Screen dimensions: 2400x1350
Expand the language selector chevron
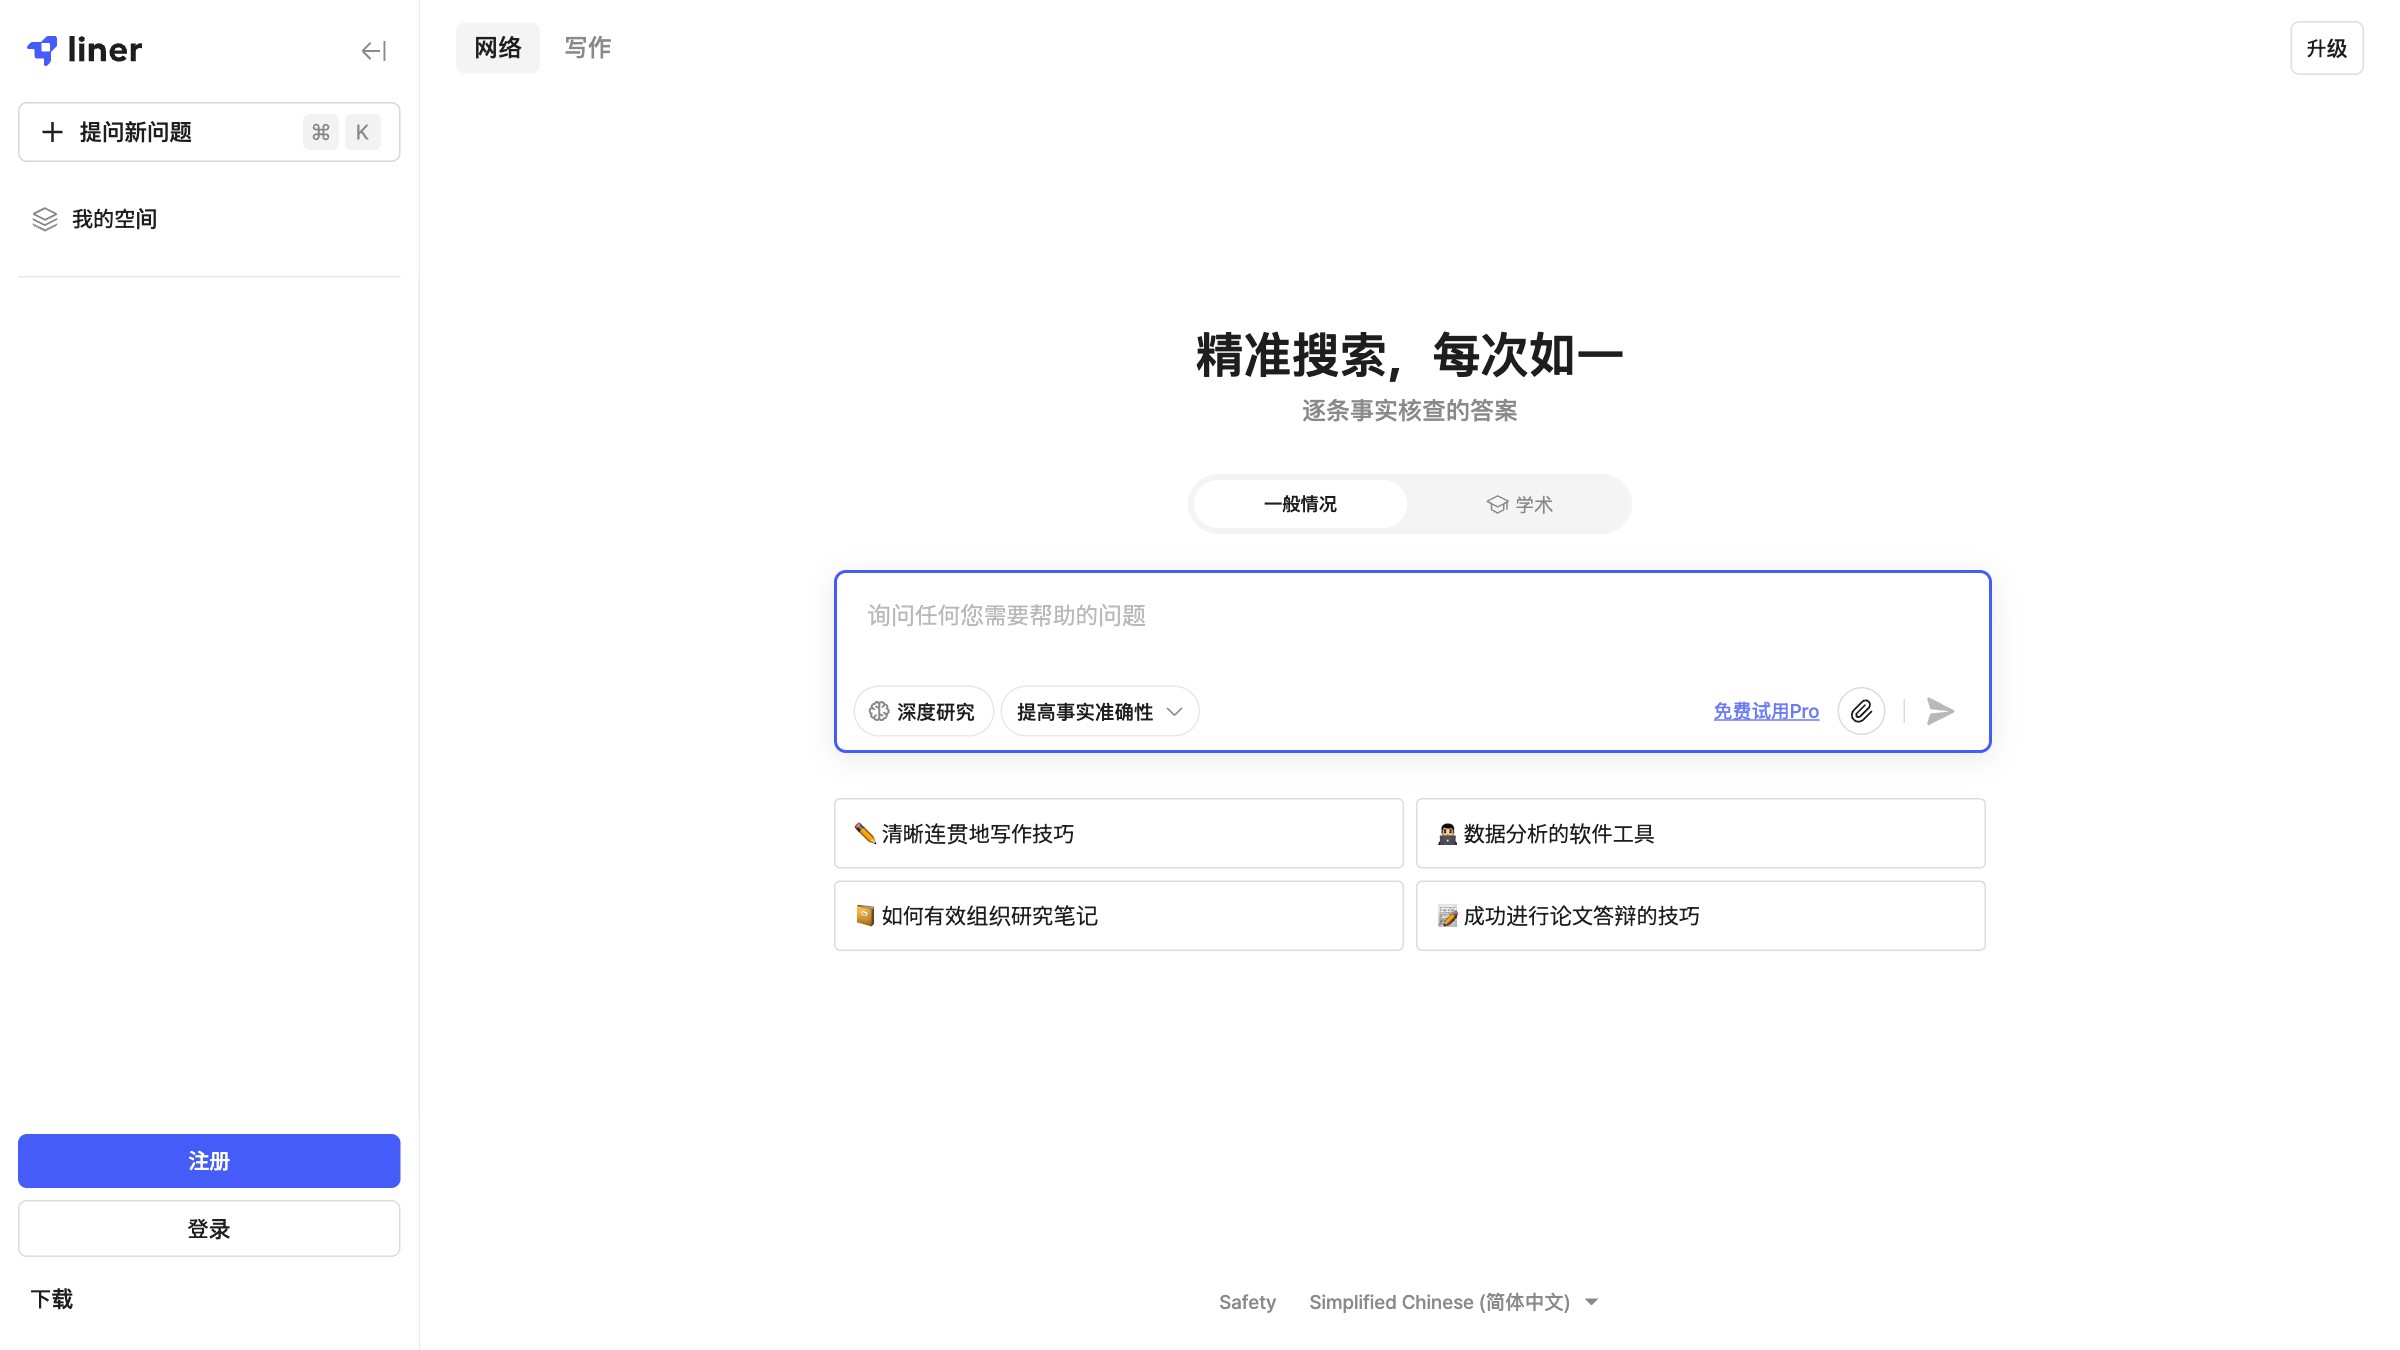[x=1592, y=1301]
